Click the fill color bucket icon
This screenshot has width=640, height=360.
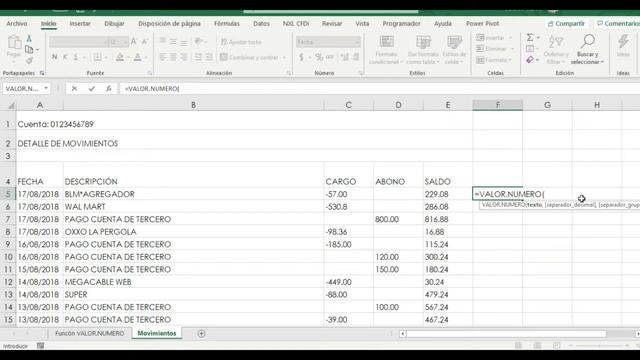[x=120, y=57]
